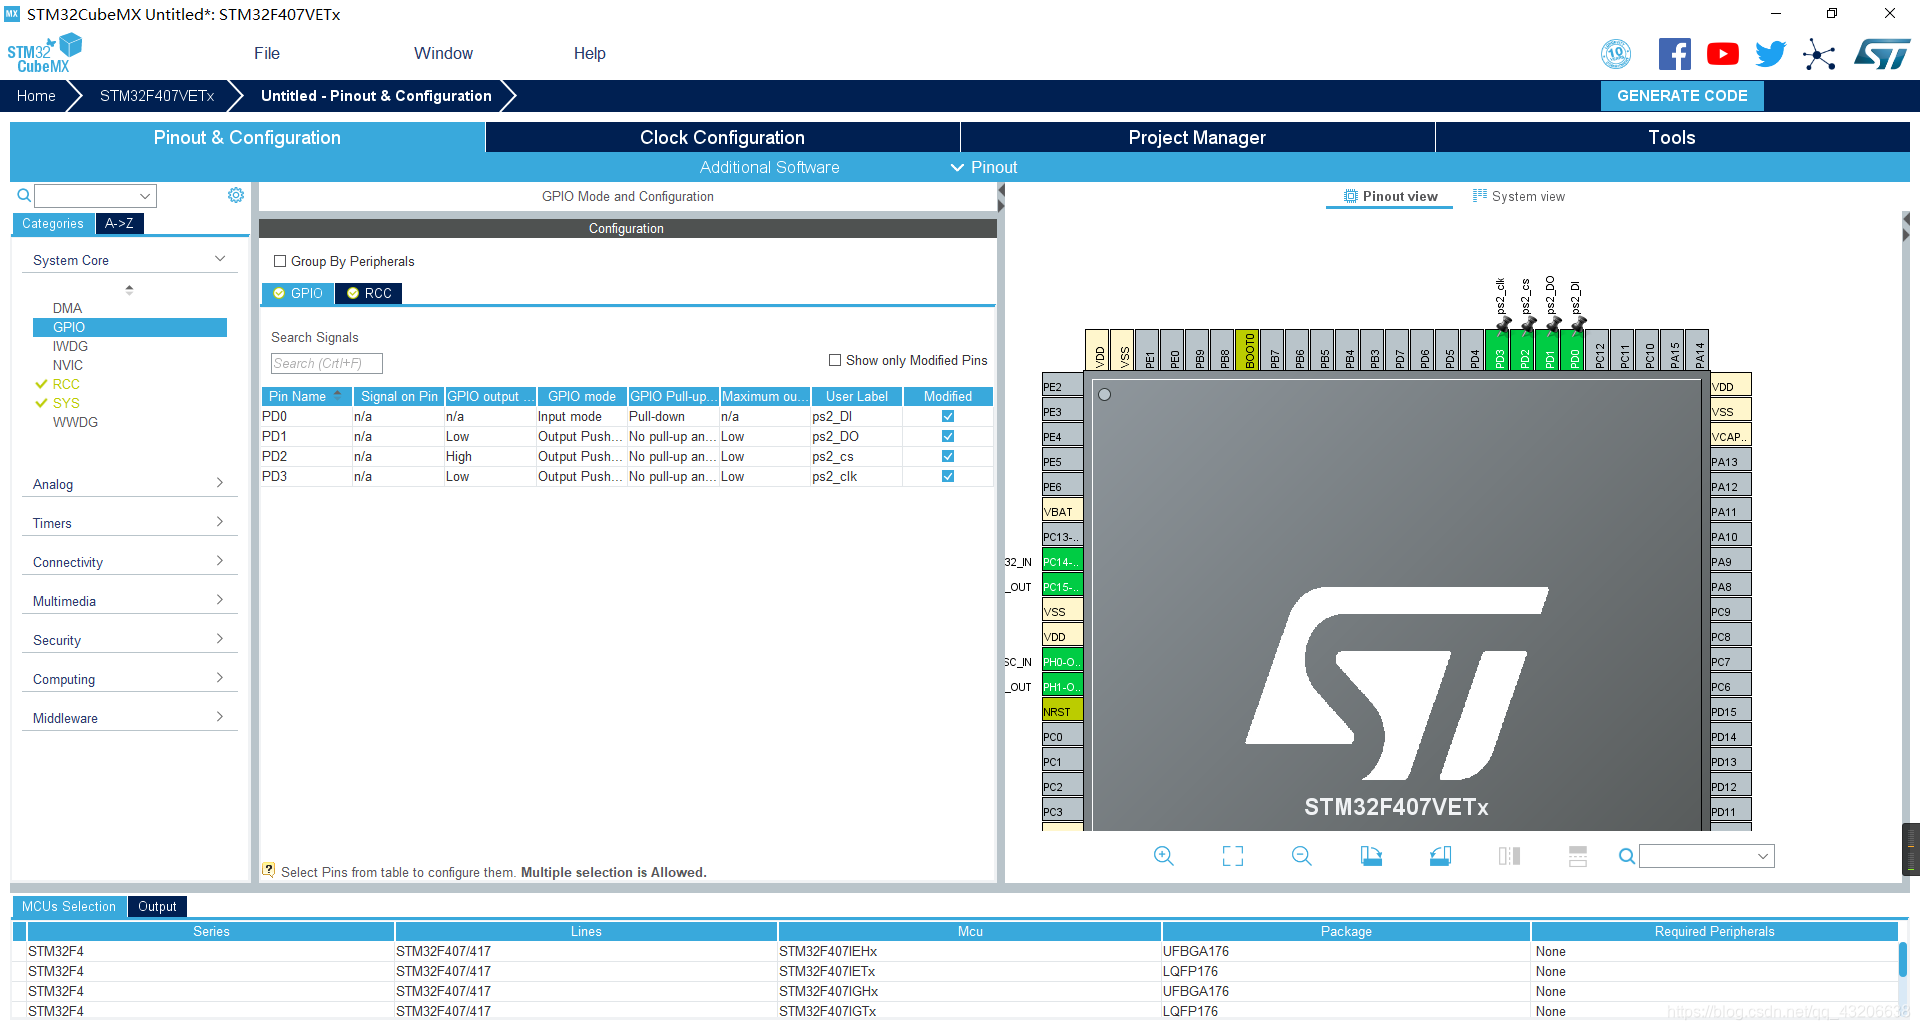Click the ST logo in header

point(1882,54)
